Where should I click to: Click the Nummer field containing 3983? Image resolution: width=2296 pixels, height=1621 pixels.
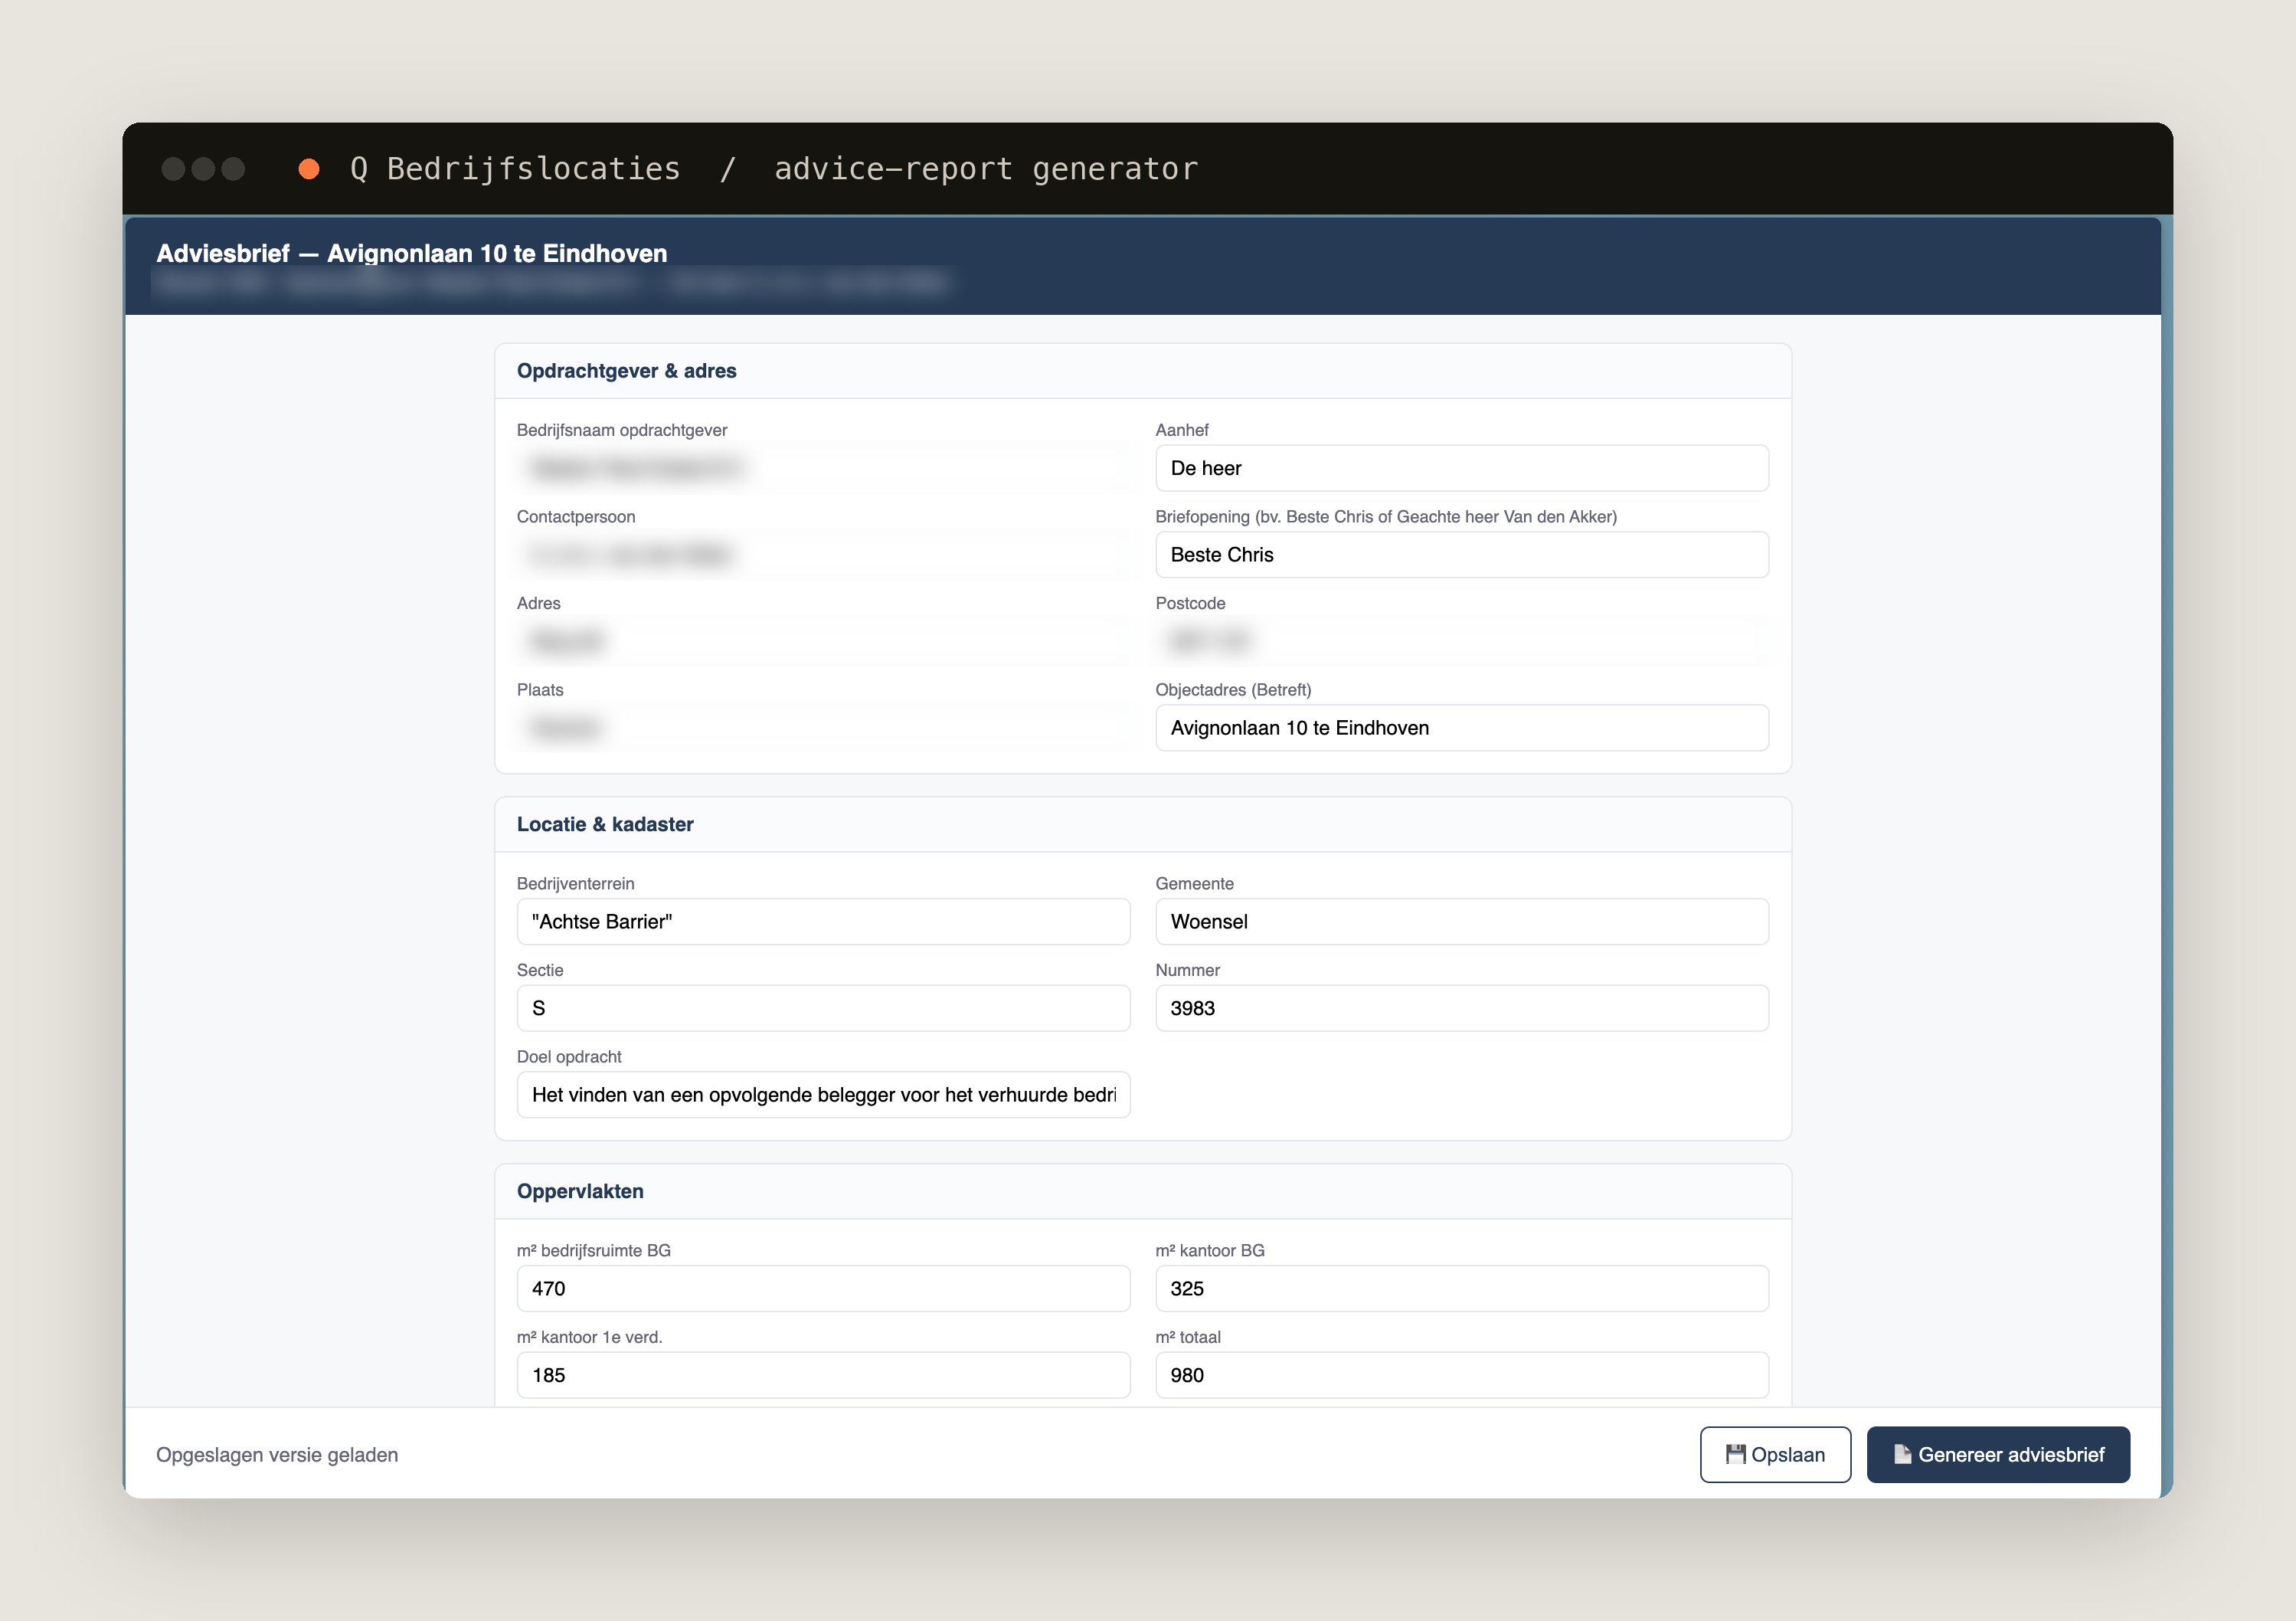pos(1462,1008)
